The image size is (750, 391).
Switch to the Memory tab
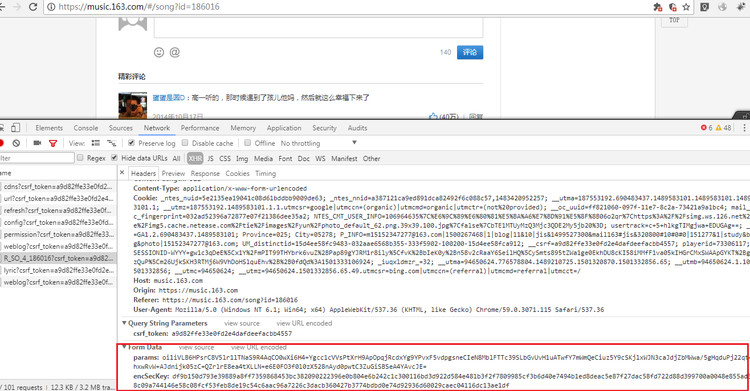(x=243, y=128)
